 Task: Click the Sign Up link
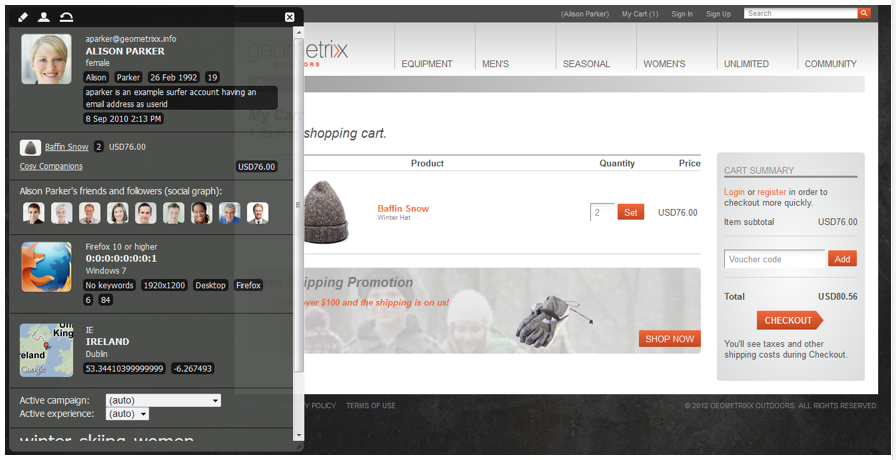point(718,14)
